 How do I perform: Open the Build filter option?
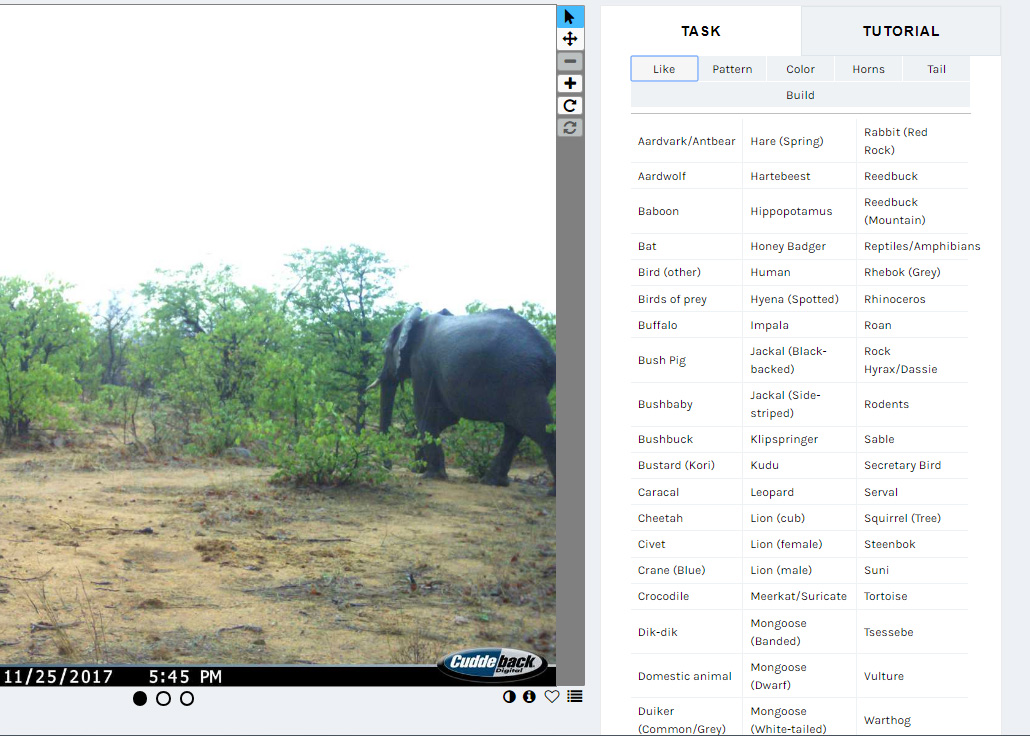pyautogui.click(x=800, y=95)
